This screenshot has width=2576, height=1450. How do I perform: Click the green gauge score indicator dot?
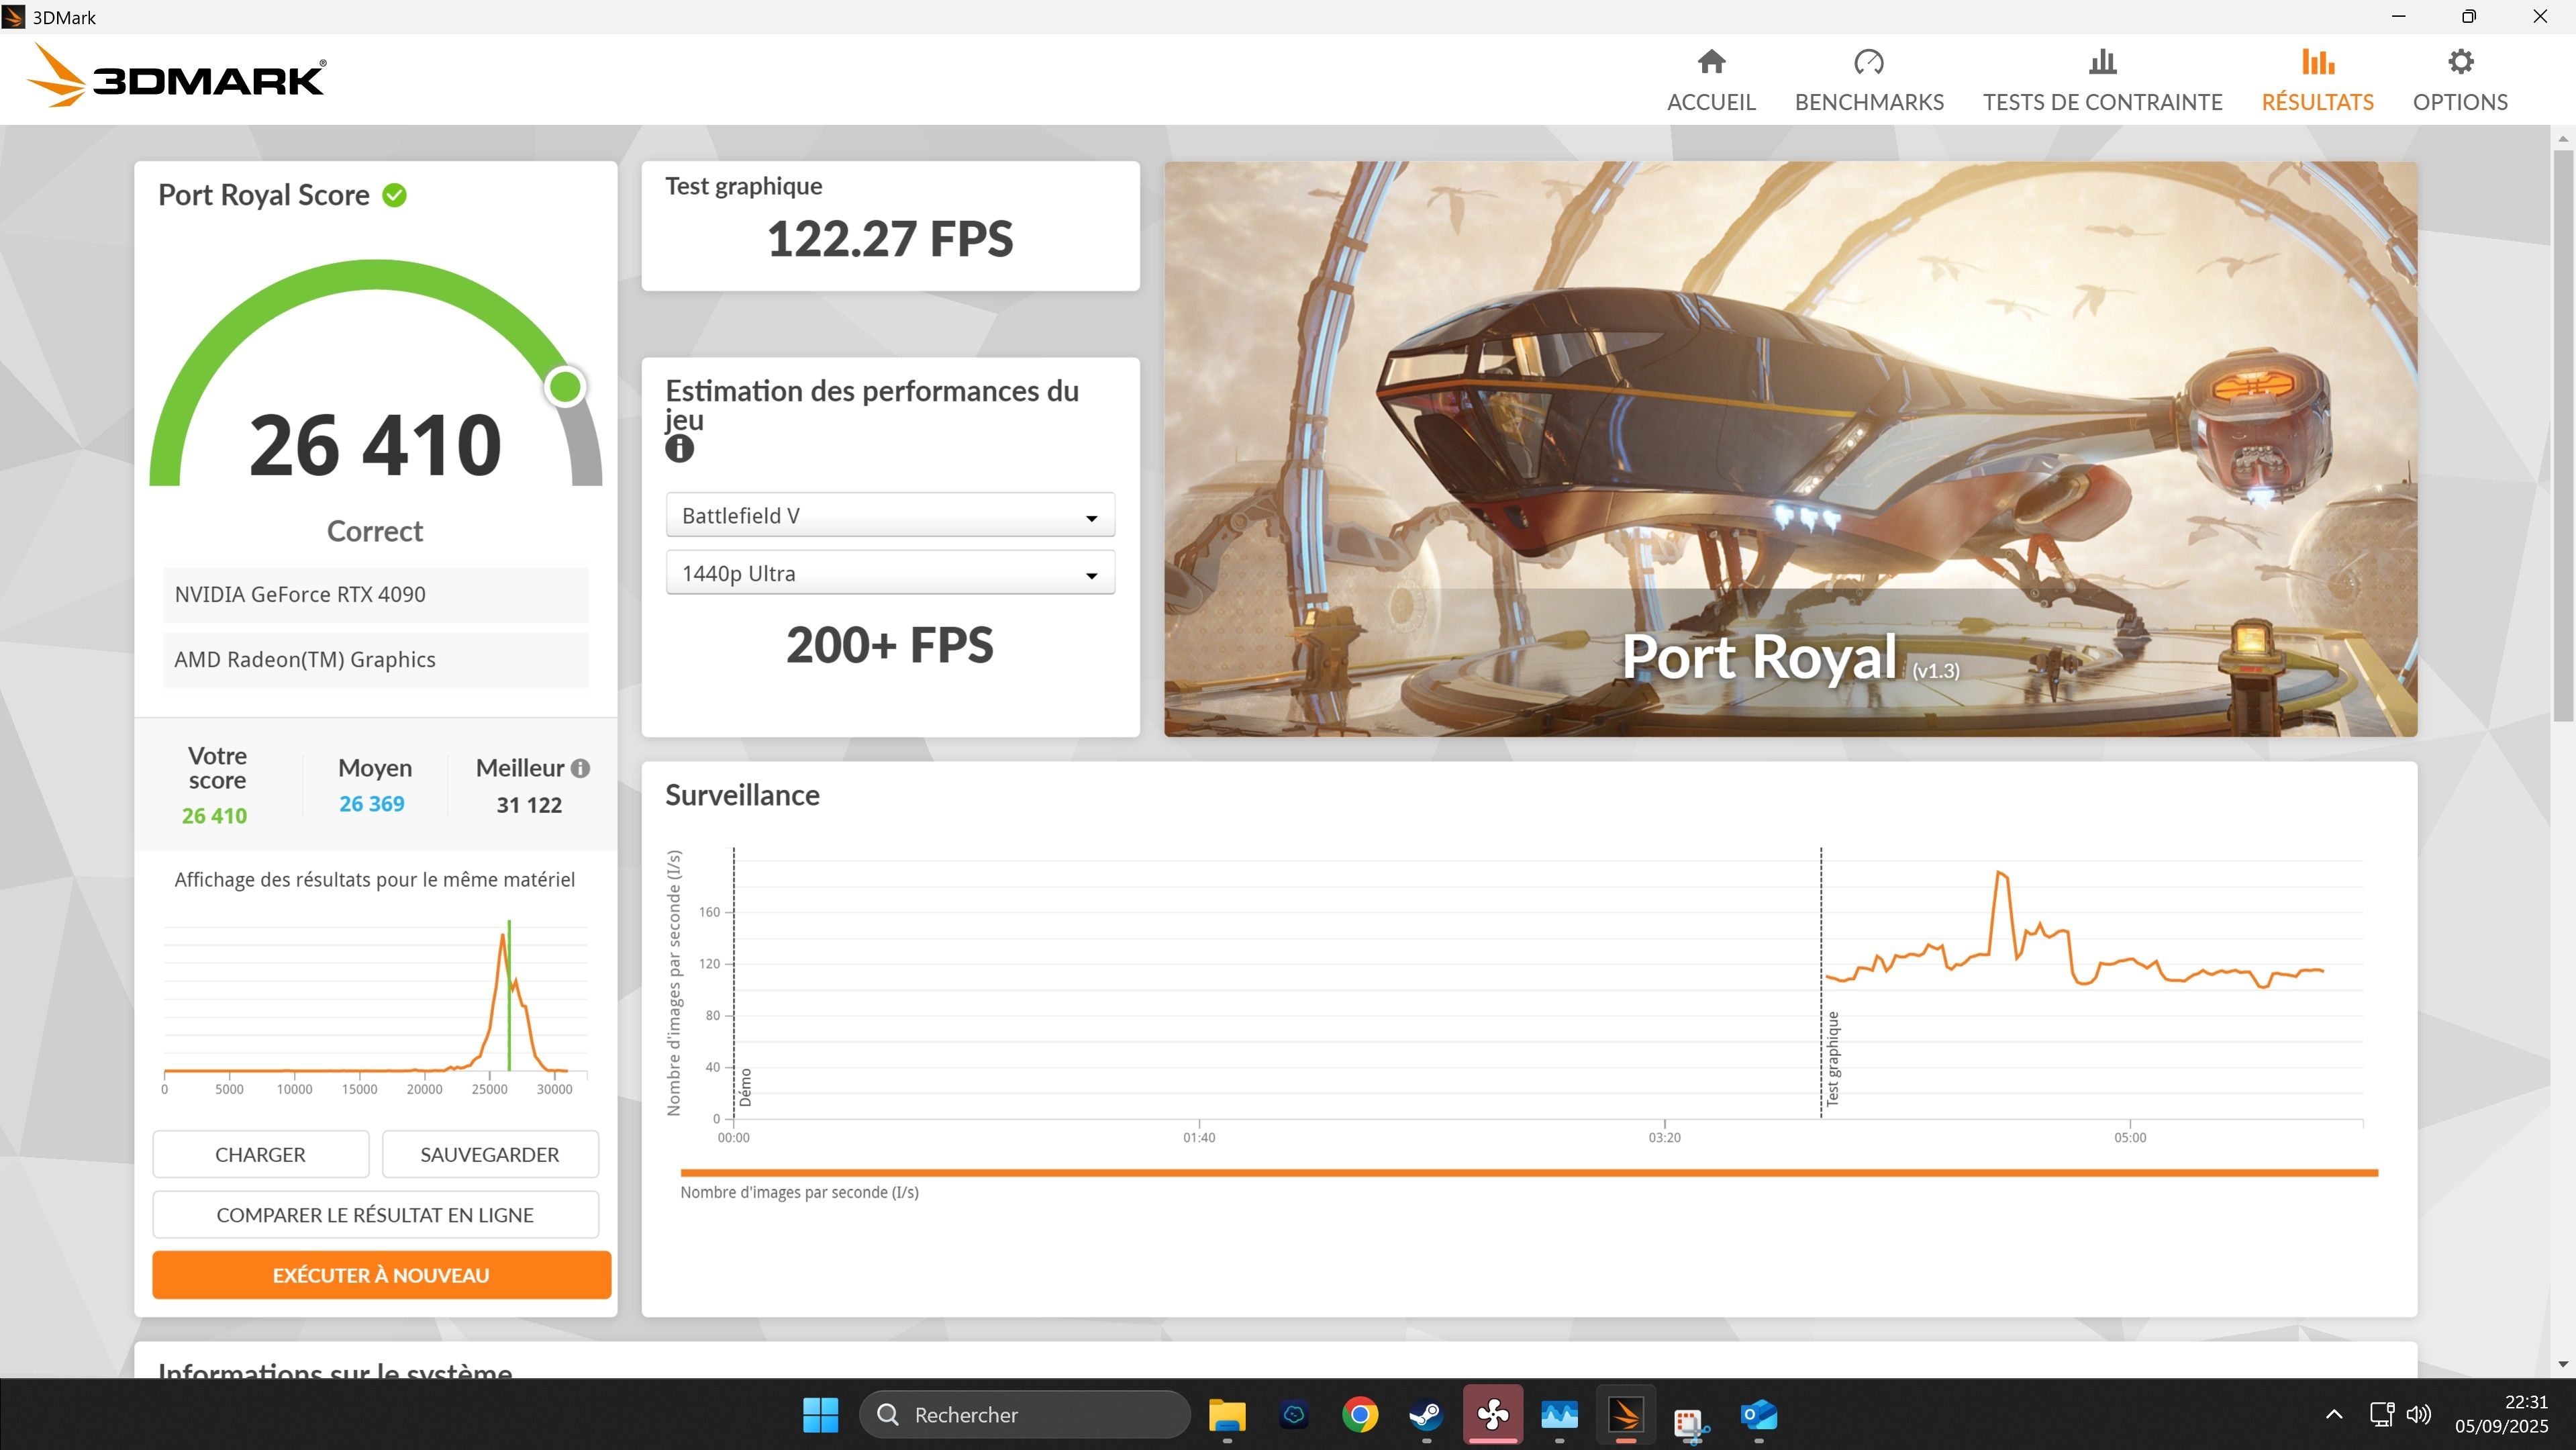click(566, 387)
